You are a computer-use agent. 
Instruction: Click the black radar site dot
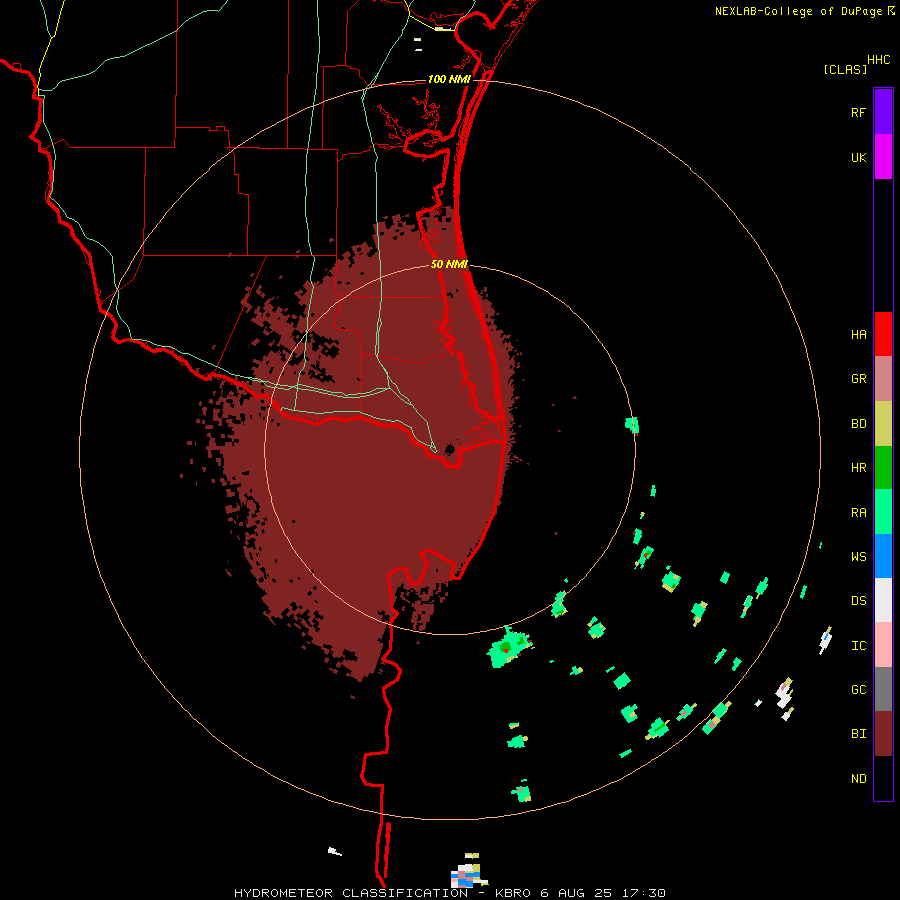[x=449, y=449]
